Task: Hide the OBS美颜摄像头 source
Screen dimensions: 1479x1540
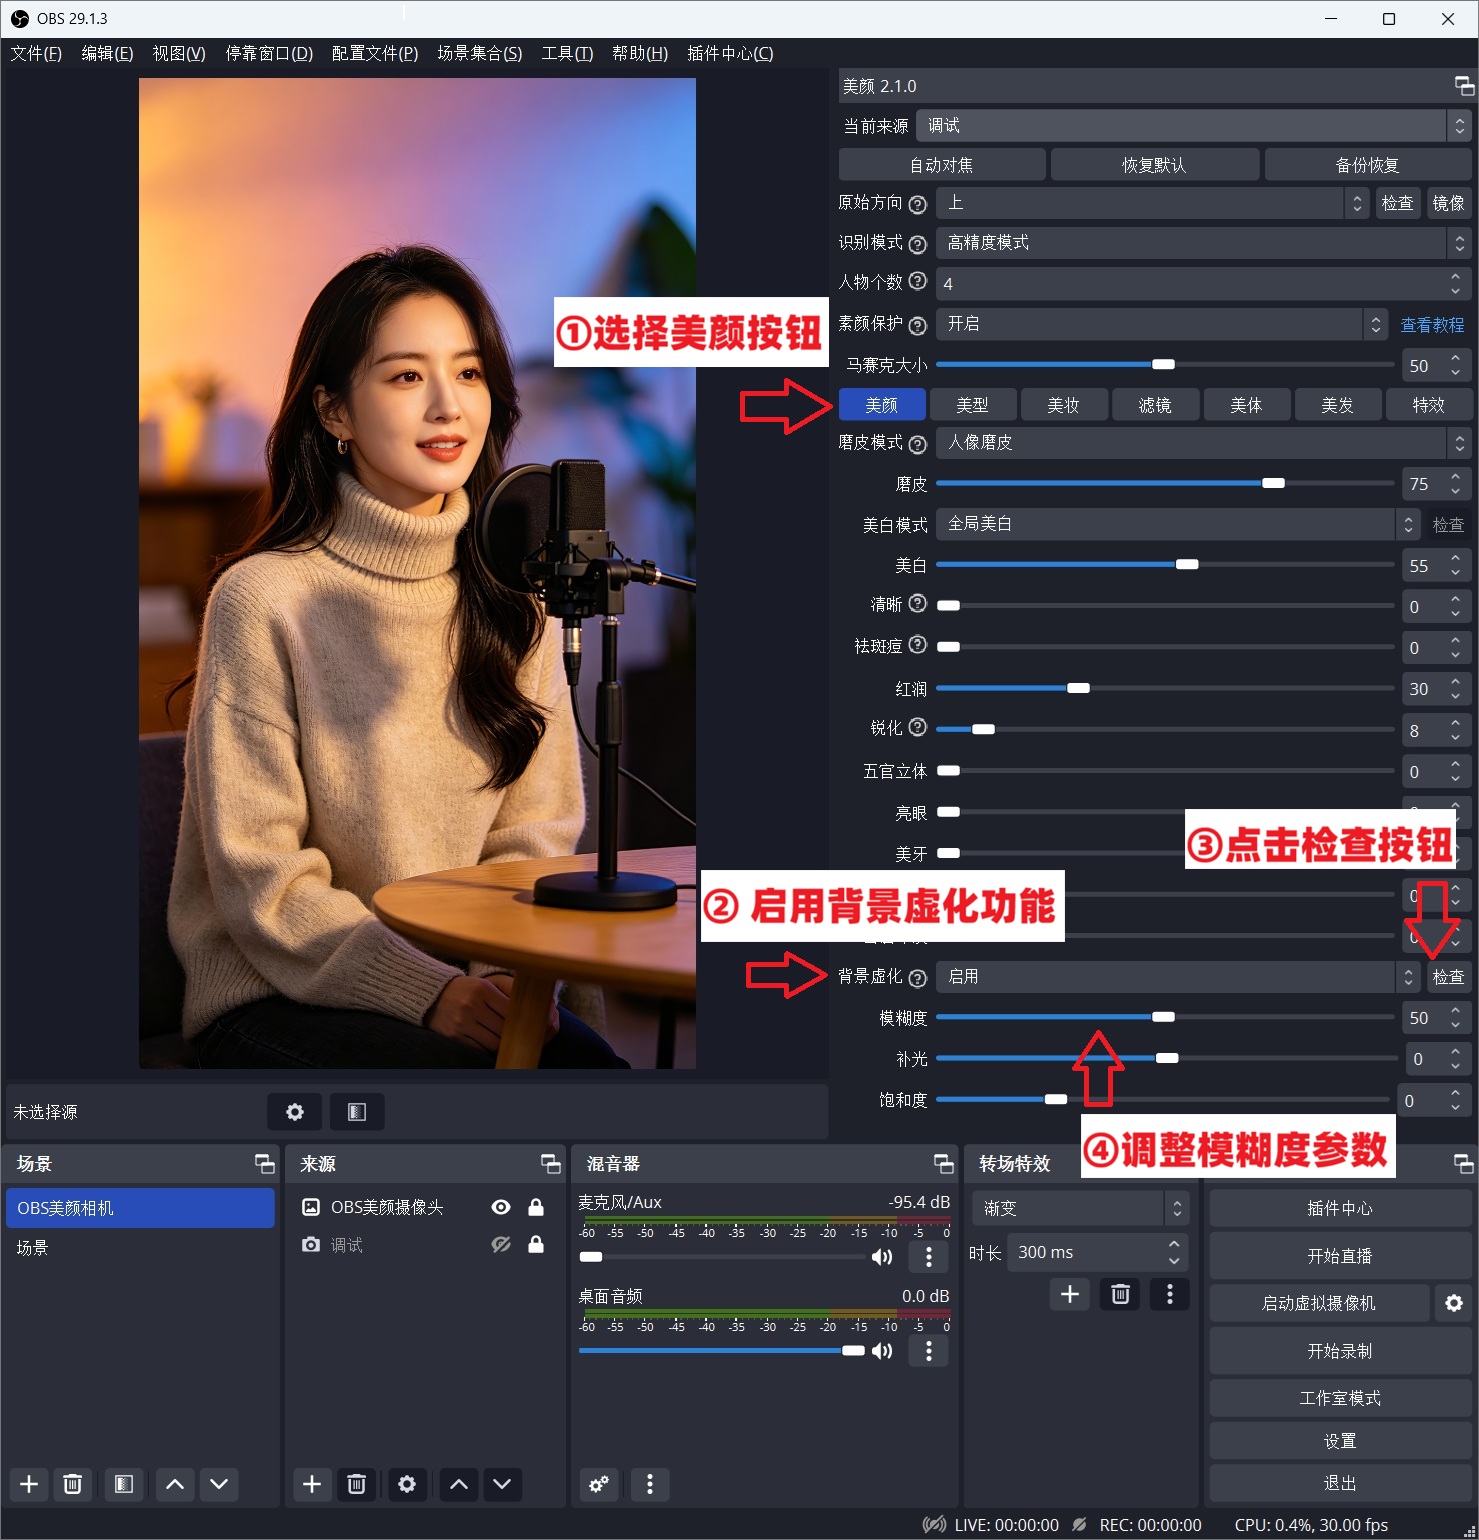Action: (x=501, y=1207)
